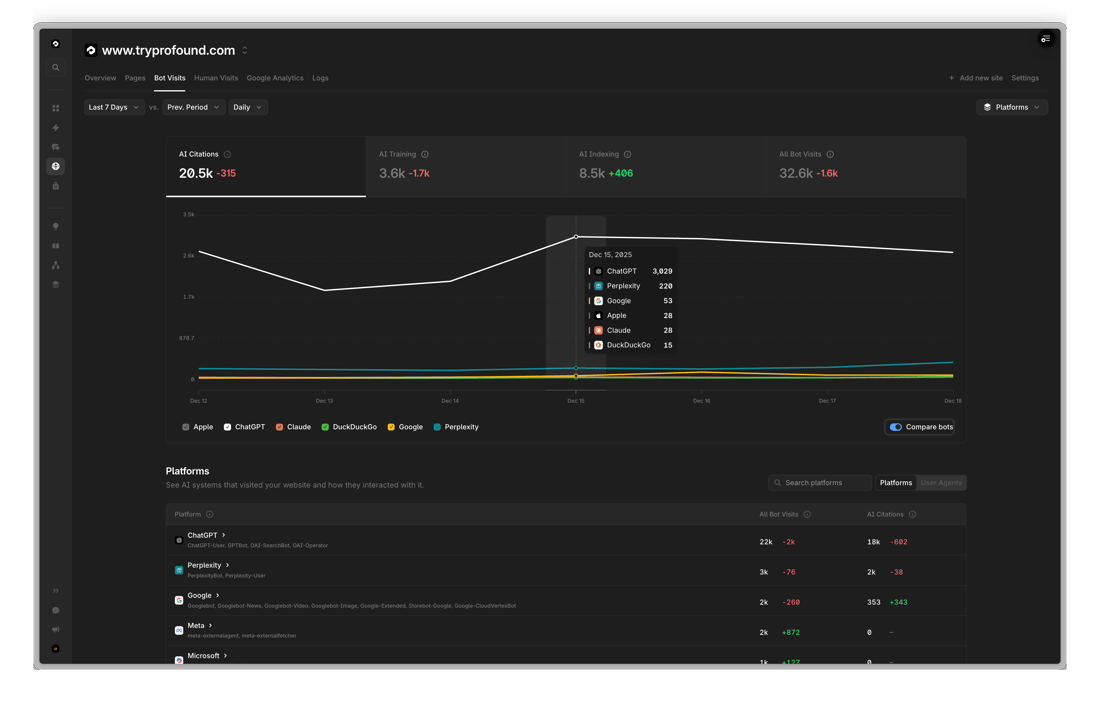1100x714 pixels.
Task: Open the site switcher next to www.tryprofound.com
Action: (245, 50)
